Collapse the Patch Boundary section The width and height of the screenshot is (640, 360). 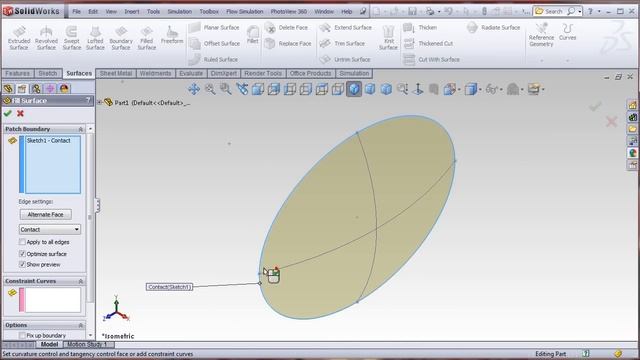(80, 129)
